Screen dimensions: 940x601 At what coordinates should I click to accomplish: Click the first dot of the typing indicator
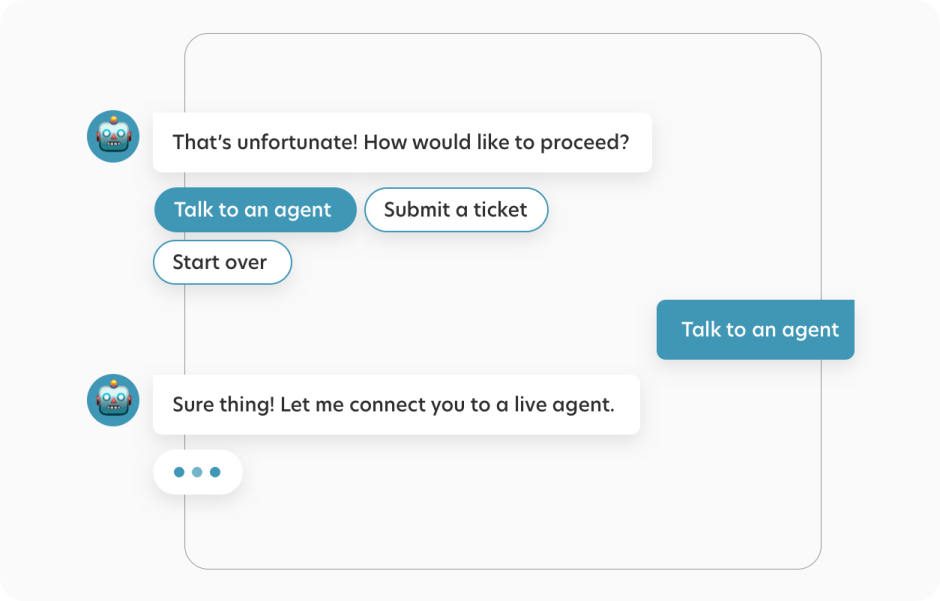(x=181, y=471)
